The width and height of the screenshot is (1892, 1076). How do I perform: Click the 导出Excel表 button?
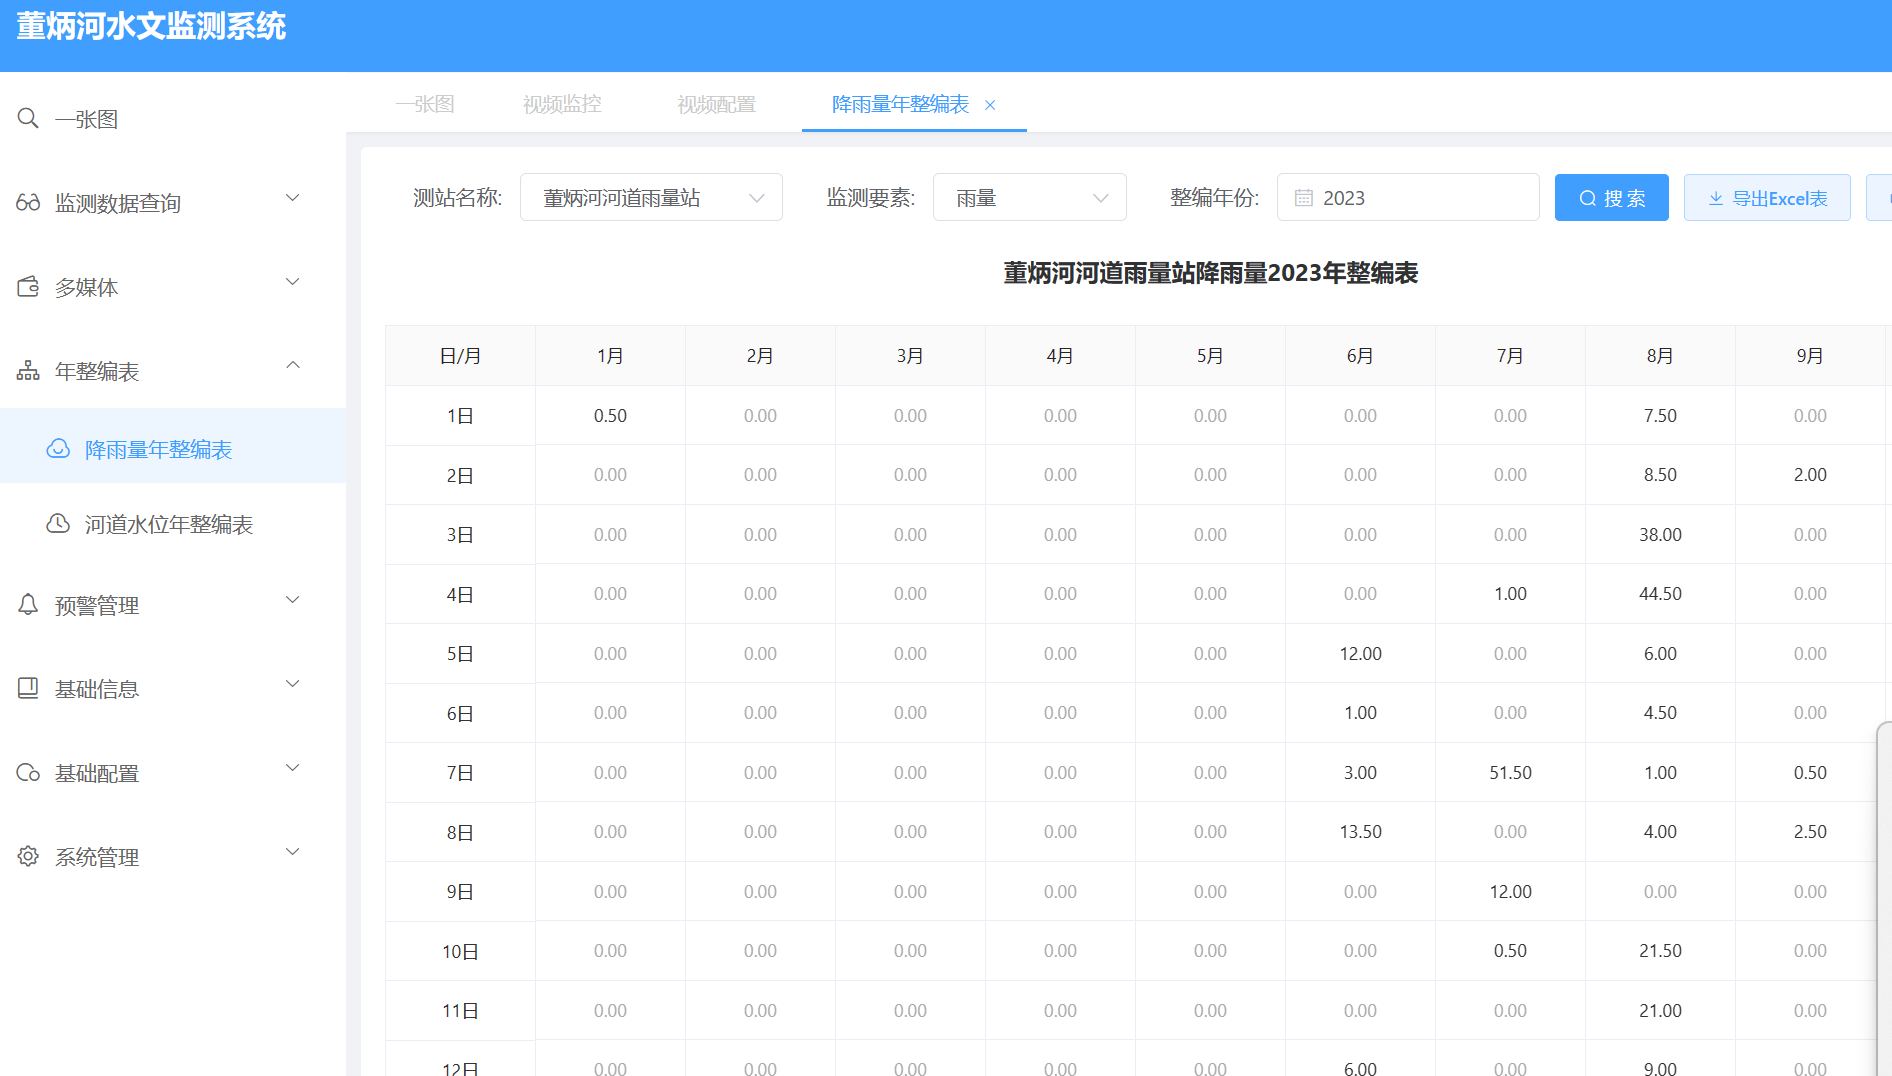[x=1767, y=198]
